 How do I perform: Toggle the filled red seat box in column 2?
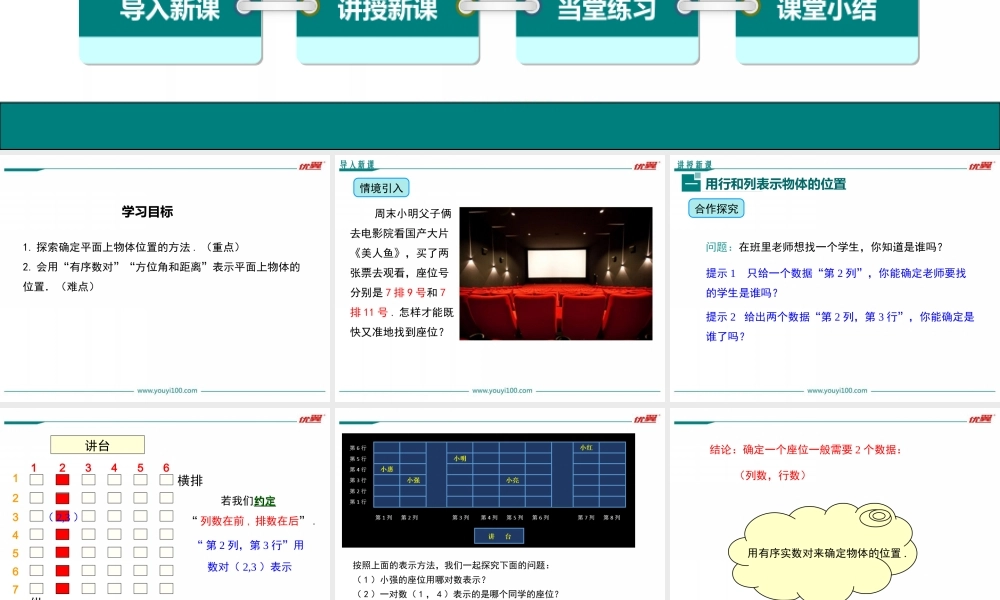[62, 480]
